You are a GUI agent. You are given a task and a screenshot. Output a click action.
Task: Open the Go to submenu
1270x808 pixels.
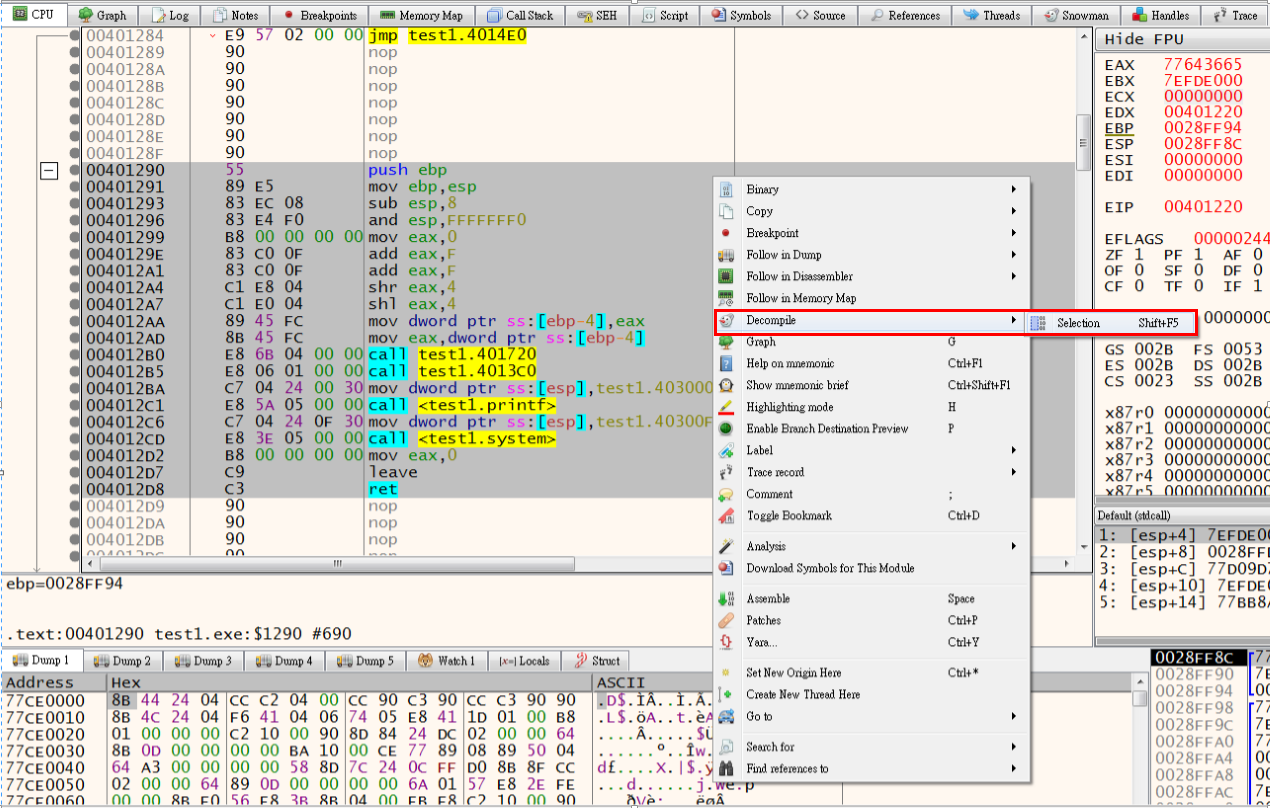871,716
